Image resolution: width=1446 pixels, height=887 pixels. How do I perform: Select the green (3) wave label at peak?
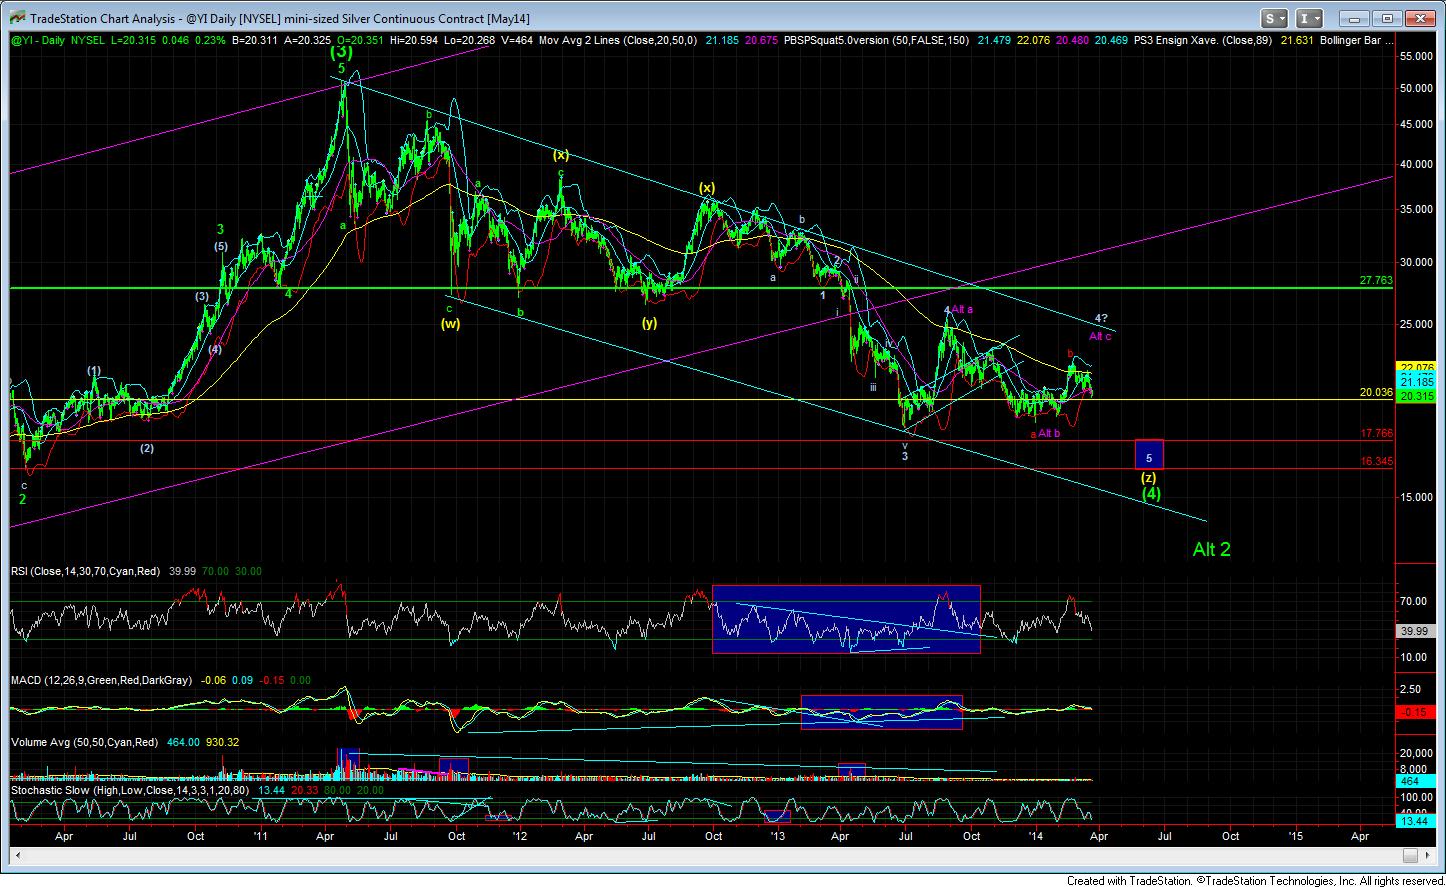pyautogui.click(x=341, y=52)
